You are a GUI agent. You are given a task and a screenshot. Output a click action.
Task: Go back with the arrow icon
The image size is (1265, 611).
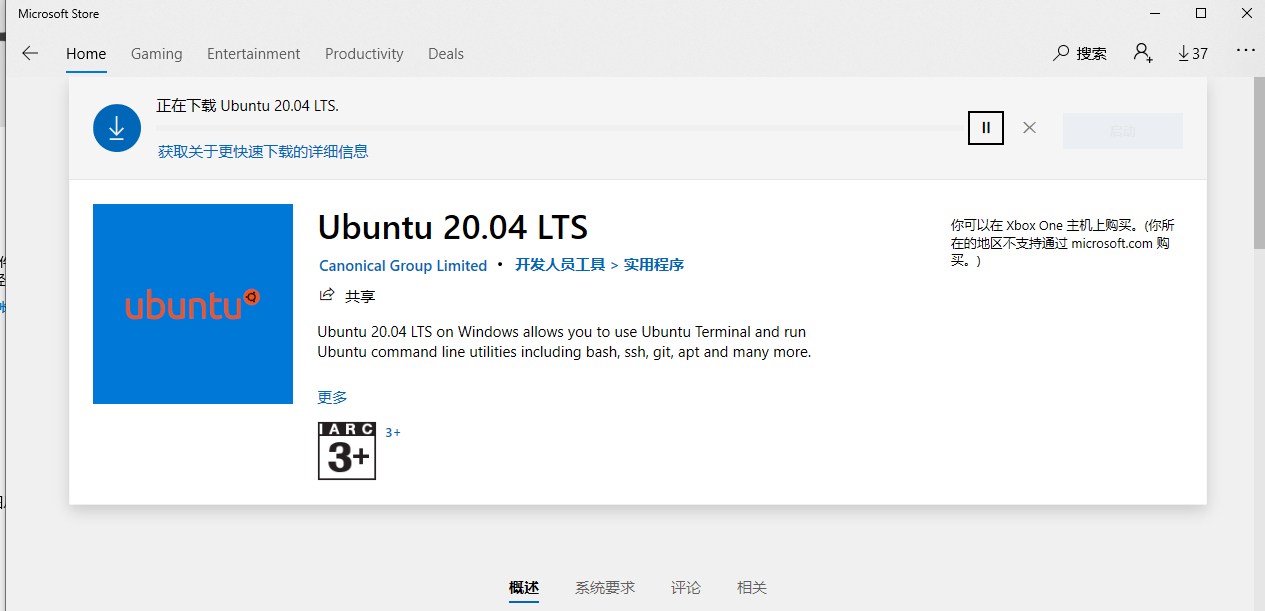30,54
